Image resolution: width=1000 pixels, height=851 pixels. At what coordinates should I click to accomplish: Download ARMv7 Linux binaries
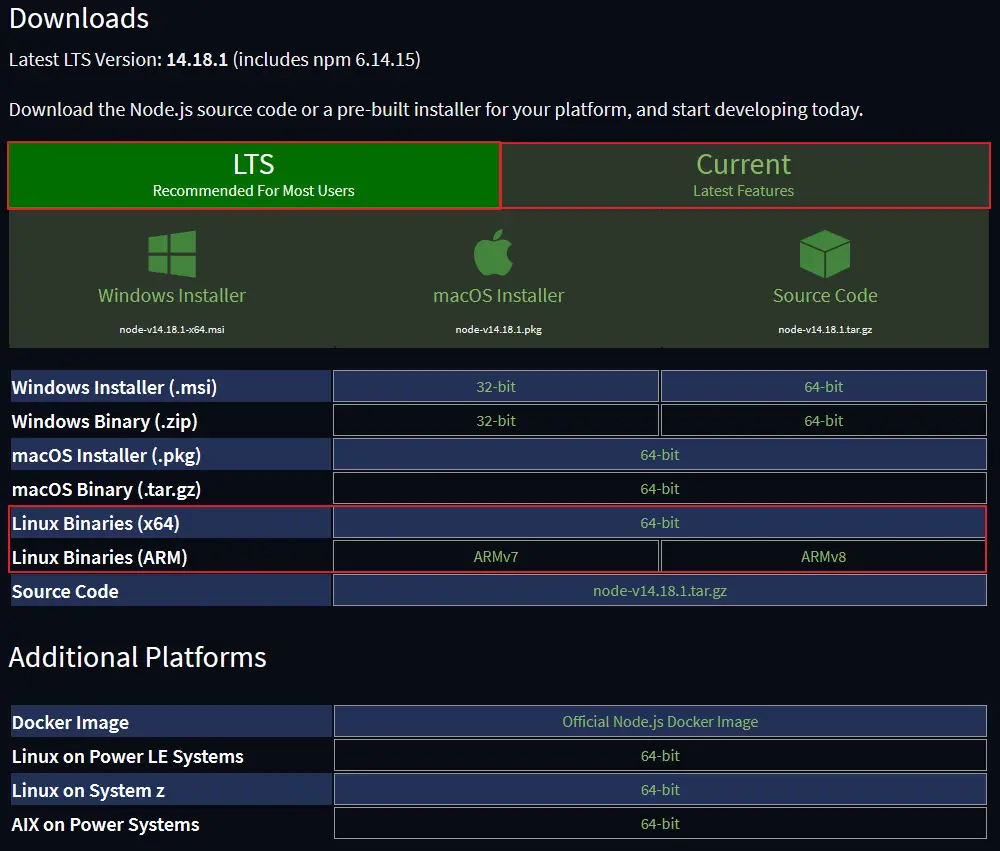pos(496,557)
